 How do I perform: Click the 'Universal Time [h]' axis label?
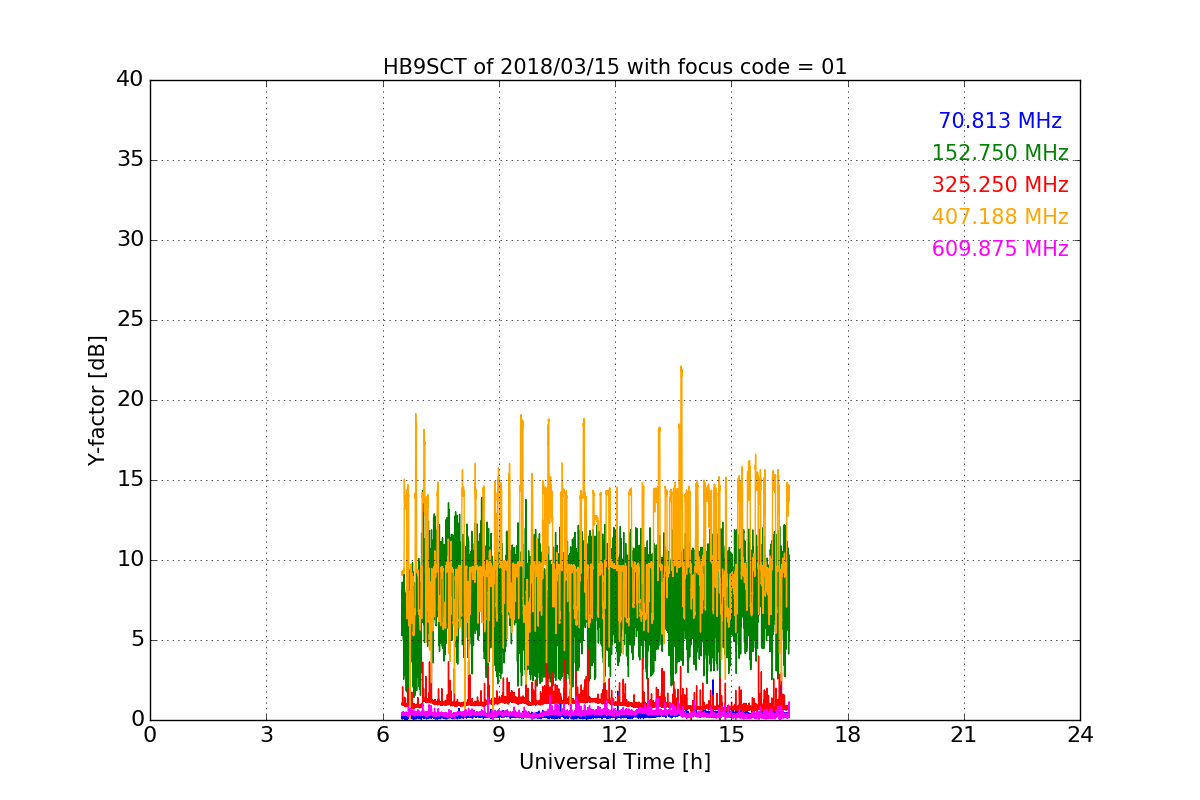click(615, 762)
